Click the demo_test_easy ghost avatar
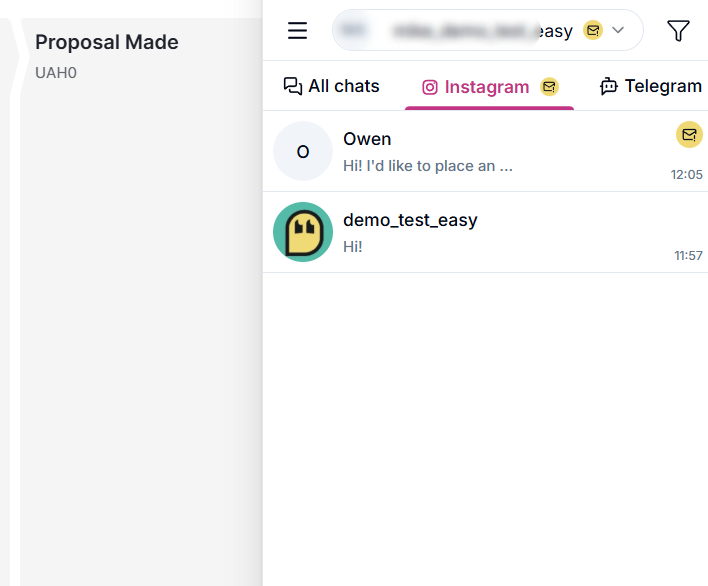 coord(303,232)
